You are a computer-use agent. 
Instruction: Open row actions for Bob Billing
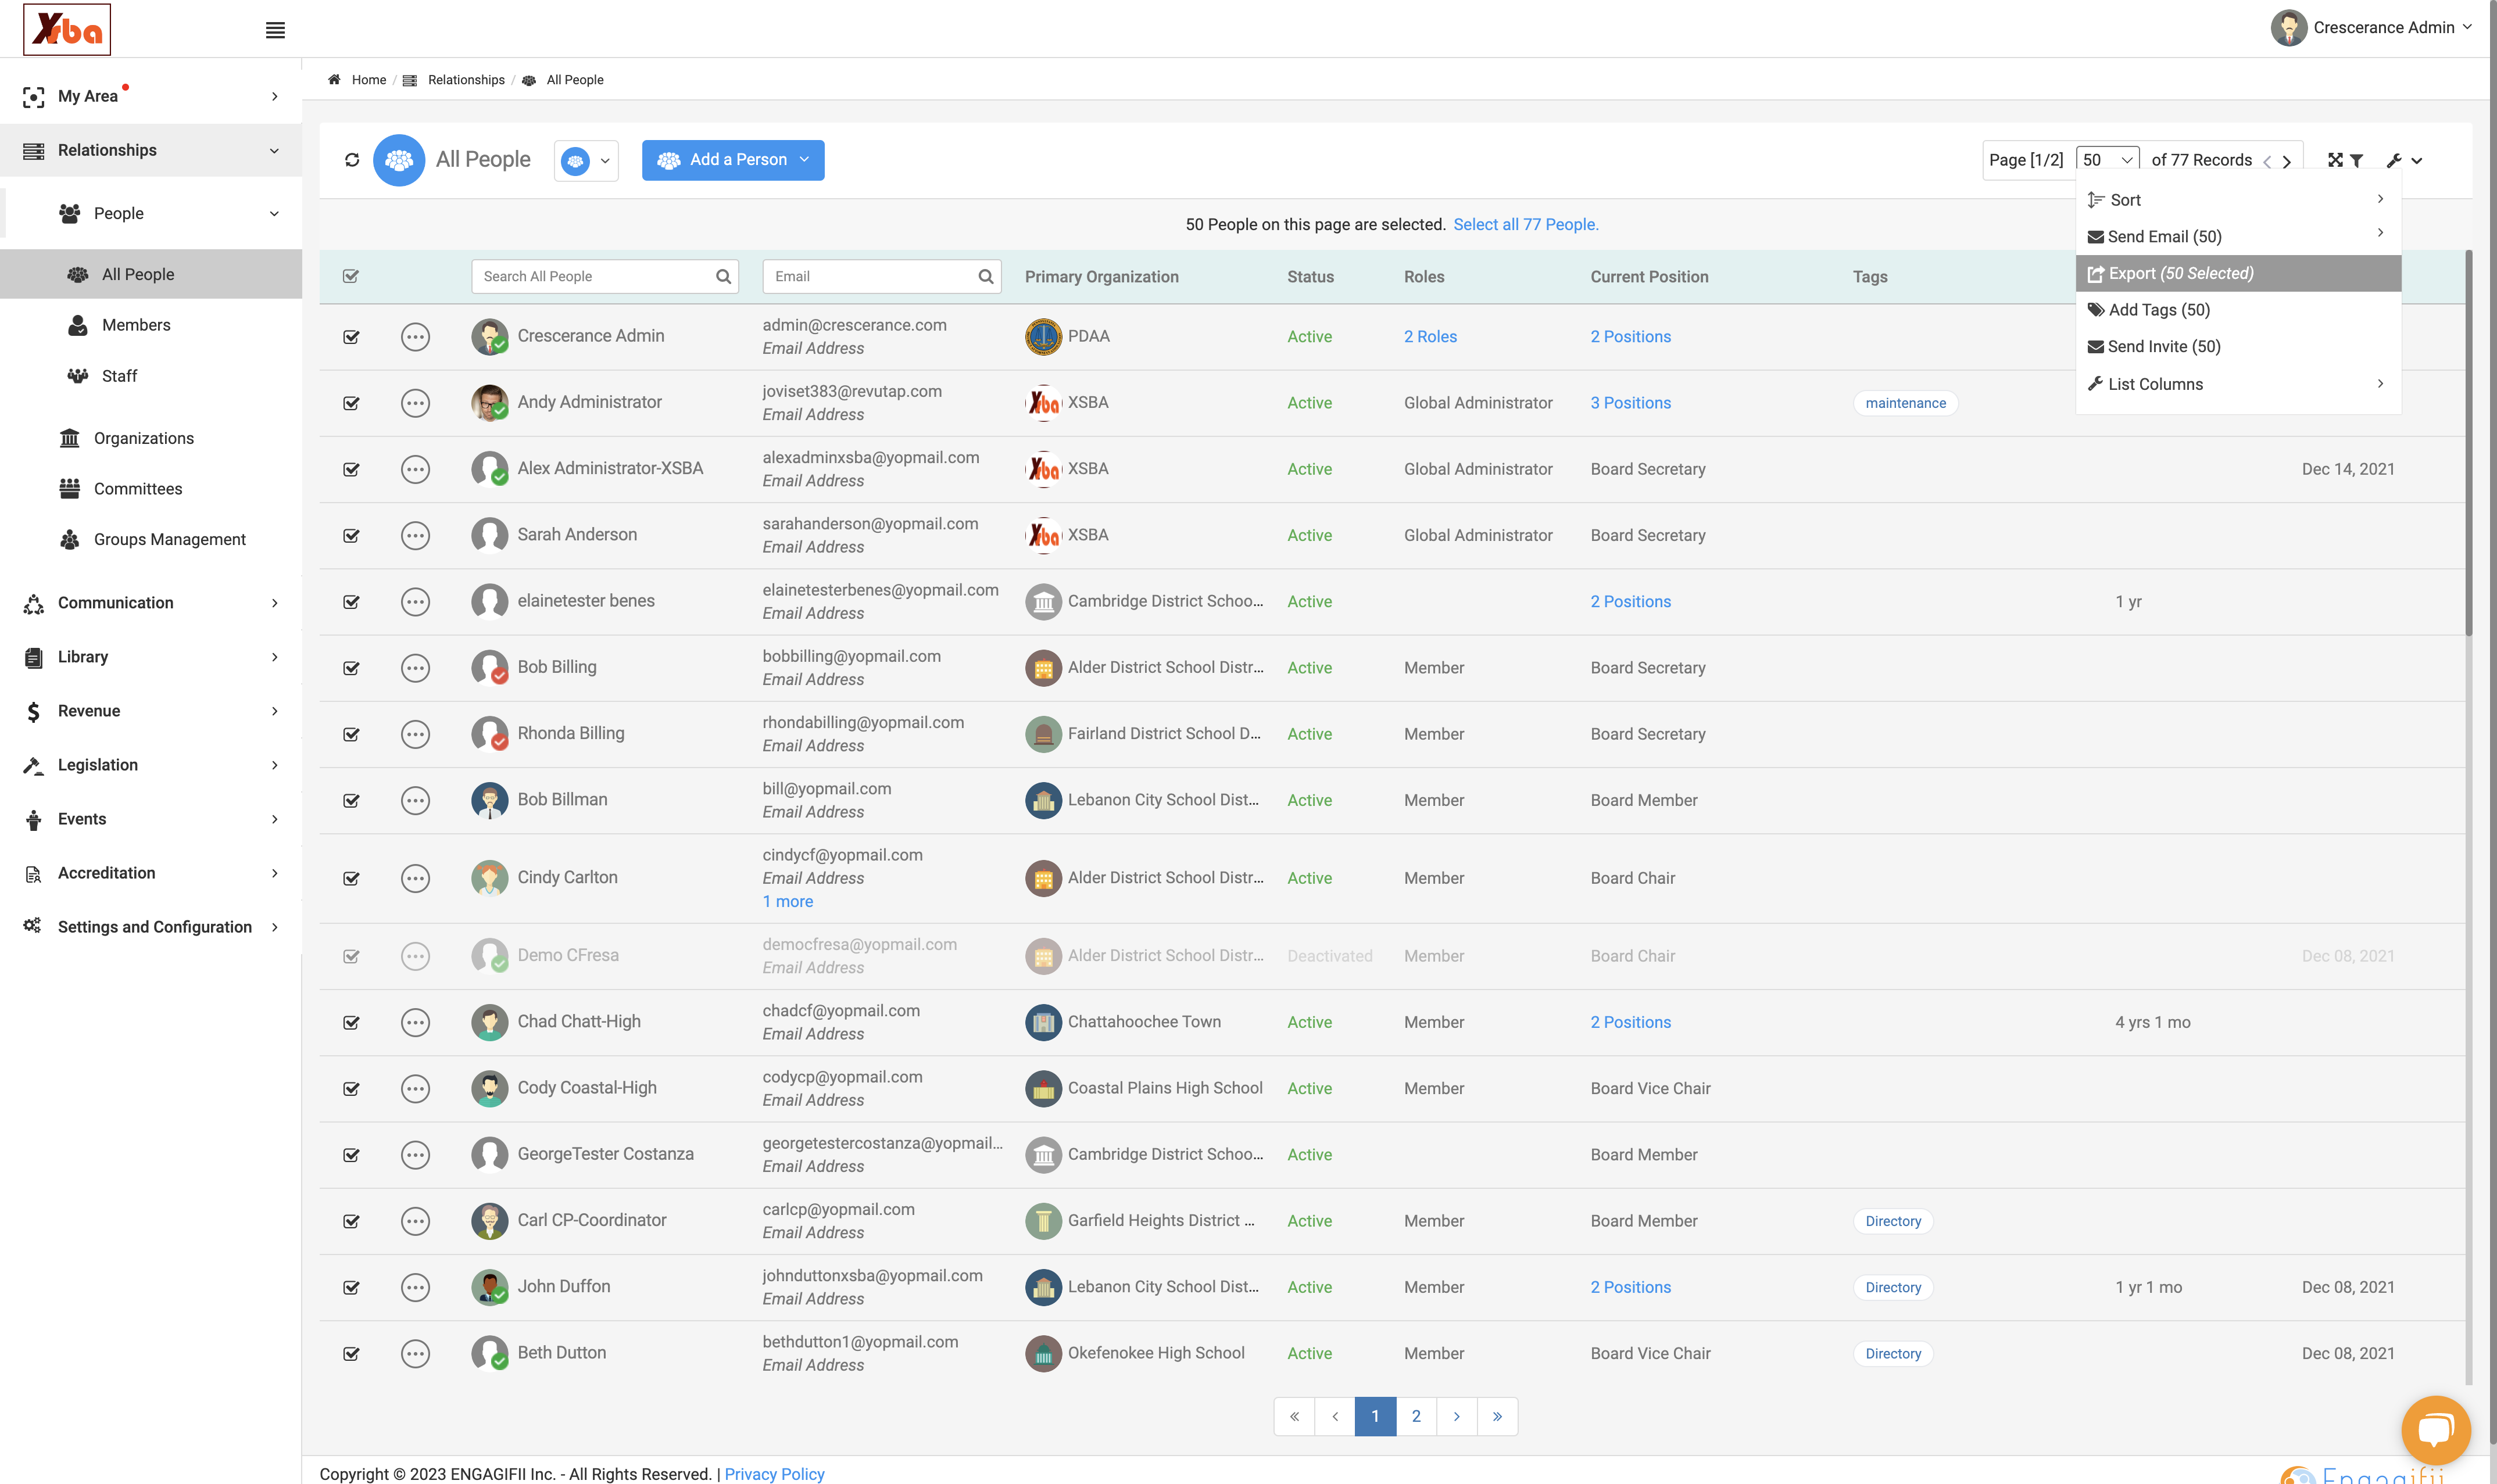[x=415, y=668]
